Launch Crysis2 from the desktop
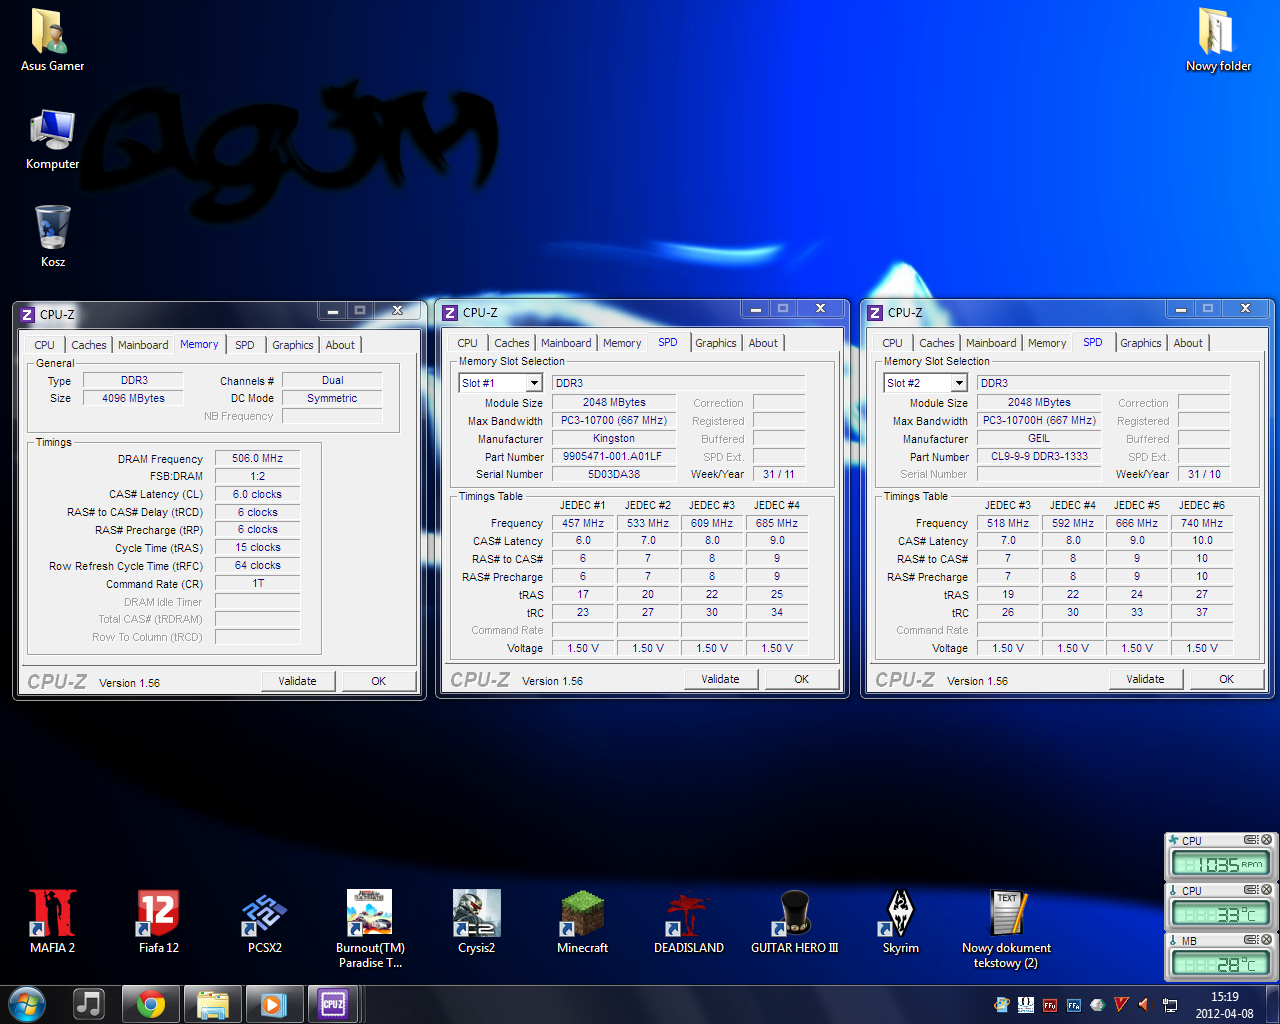 tap(476, 914)
